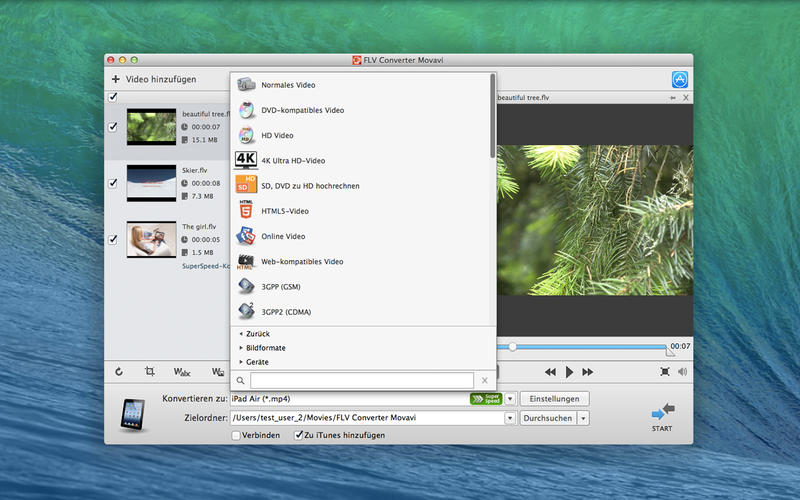Enable the Verbinden checkbox

[x=236, y=435]
